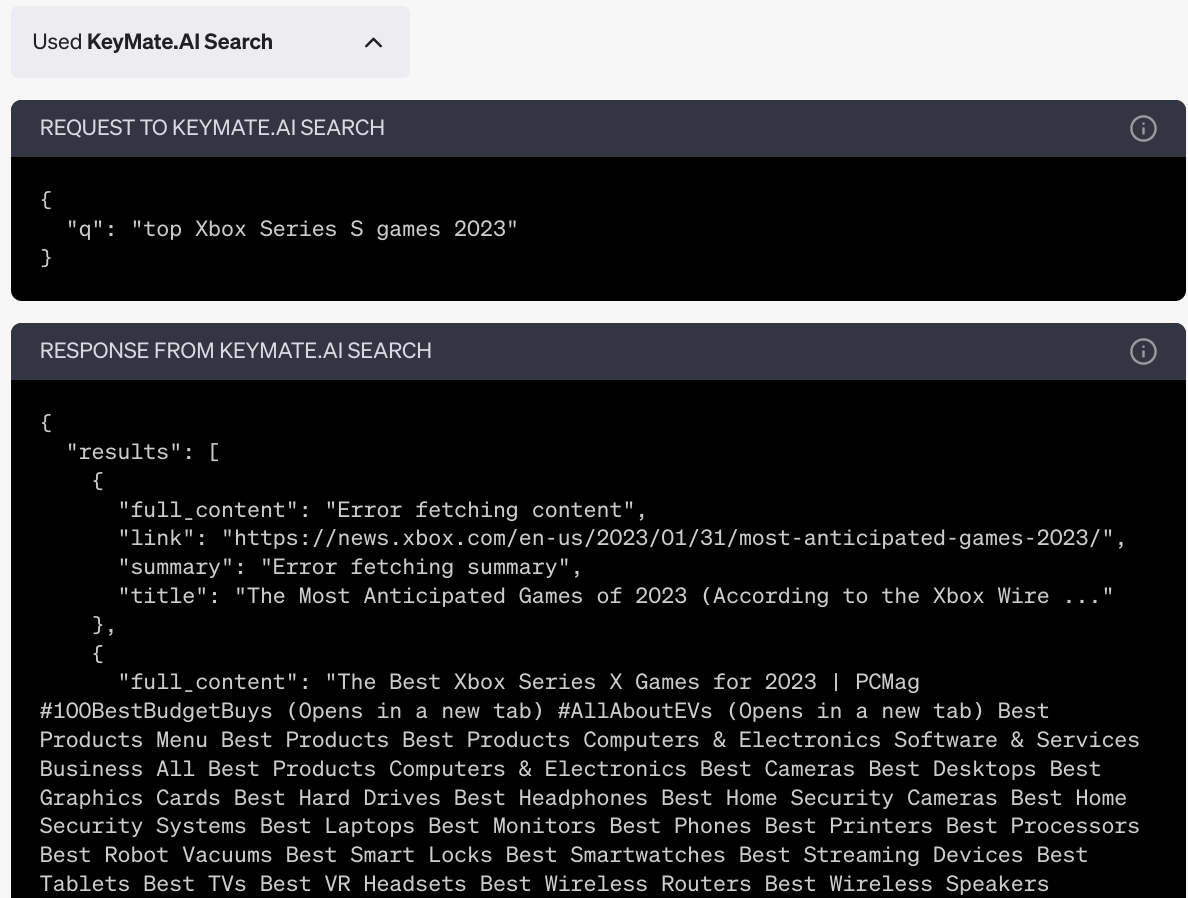
Task: Click the #AllAboutEVs text
Action: coord(635,711)
